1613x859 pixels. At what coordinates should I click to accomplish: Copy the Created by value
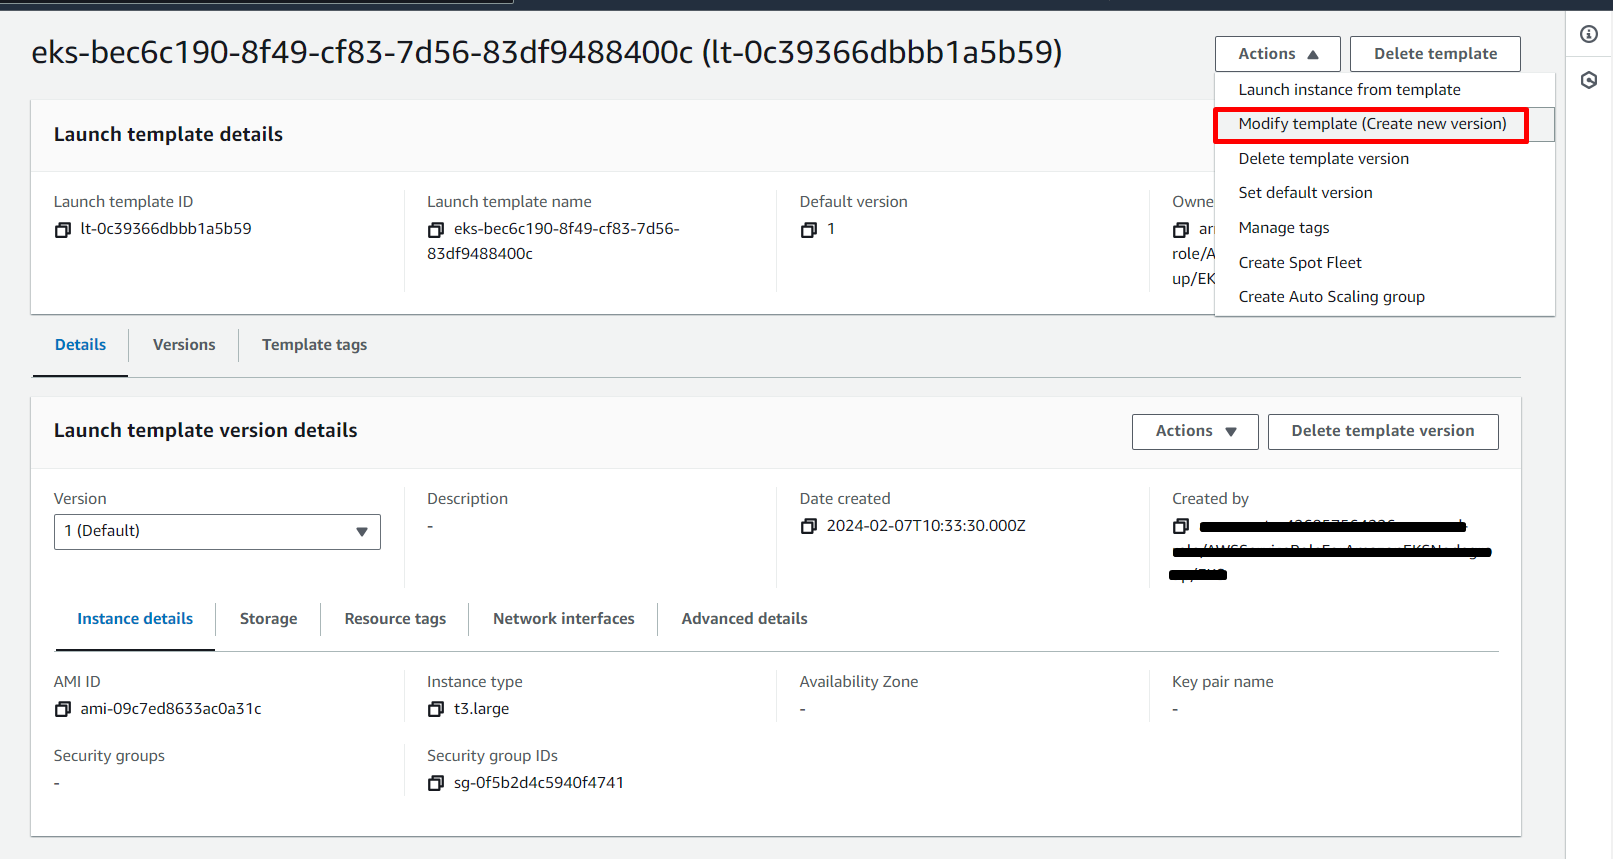tap(1181, 526)
